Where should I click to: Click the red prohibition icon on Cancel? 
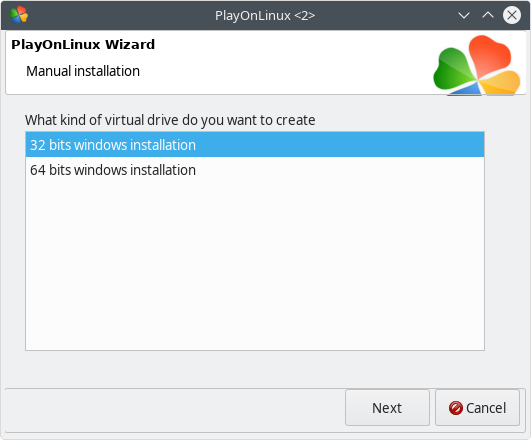tap(455, 408)
